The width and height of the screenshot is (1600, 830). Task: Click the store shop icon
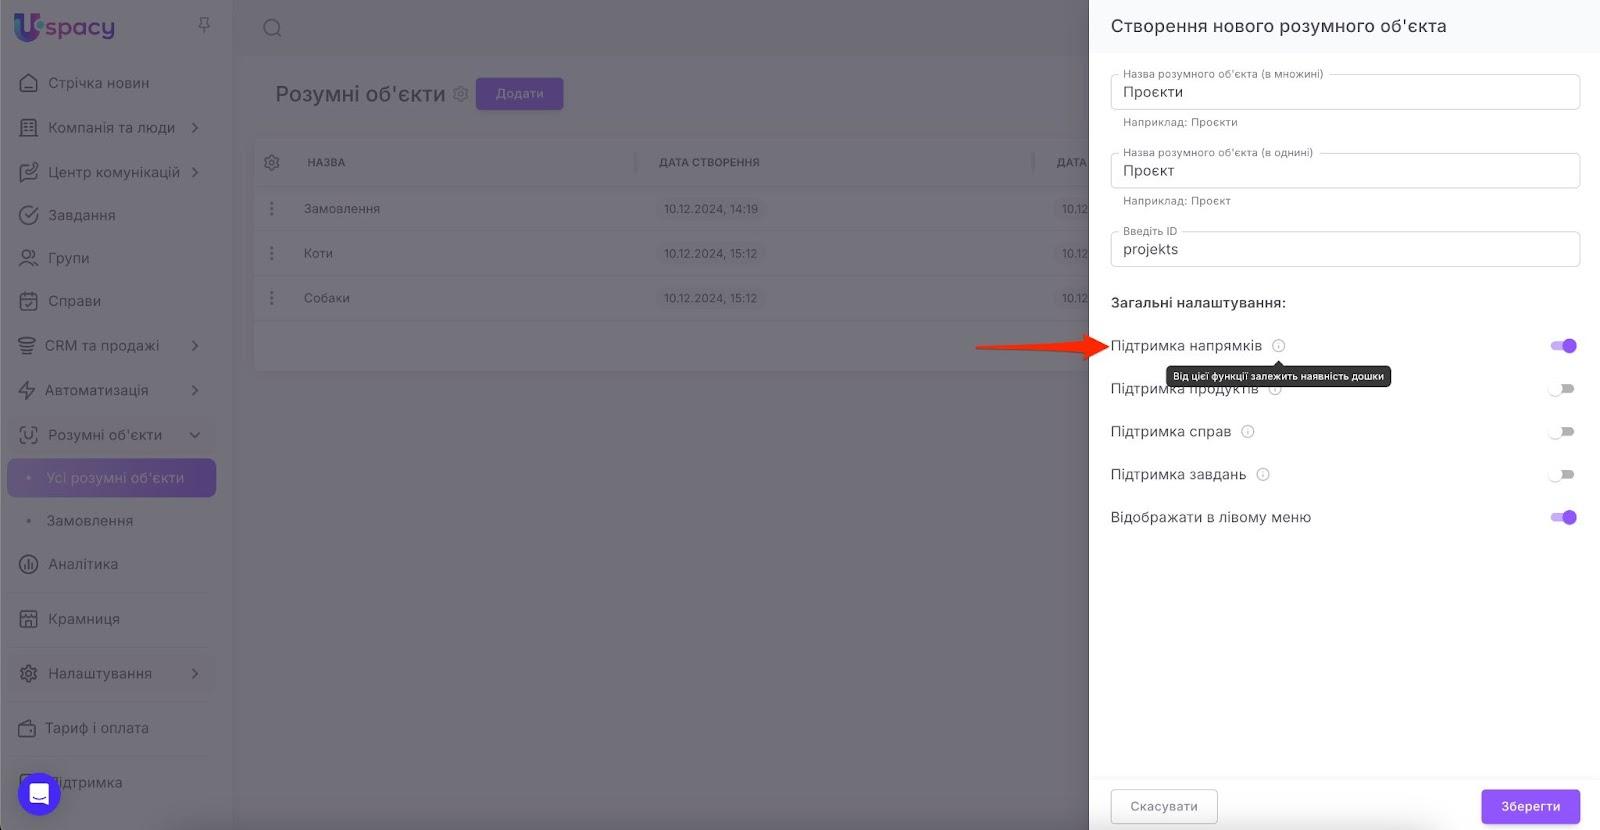[29, 619]
